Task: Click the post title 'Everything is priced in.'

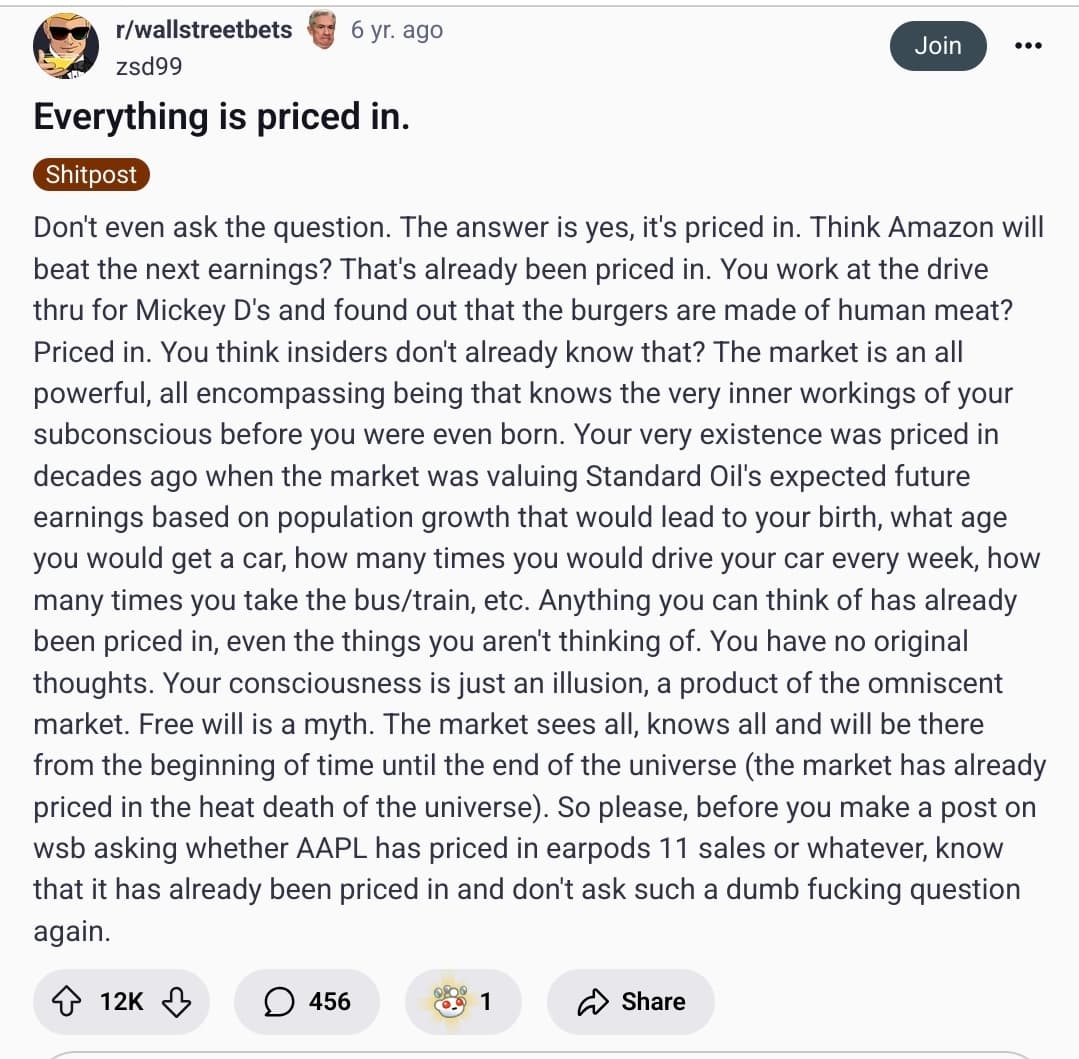Action: pos(222,117)
